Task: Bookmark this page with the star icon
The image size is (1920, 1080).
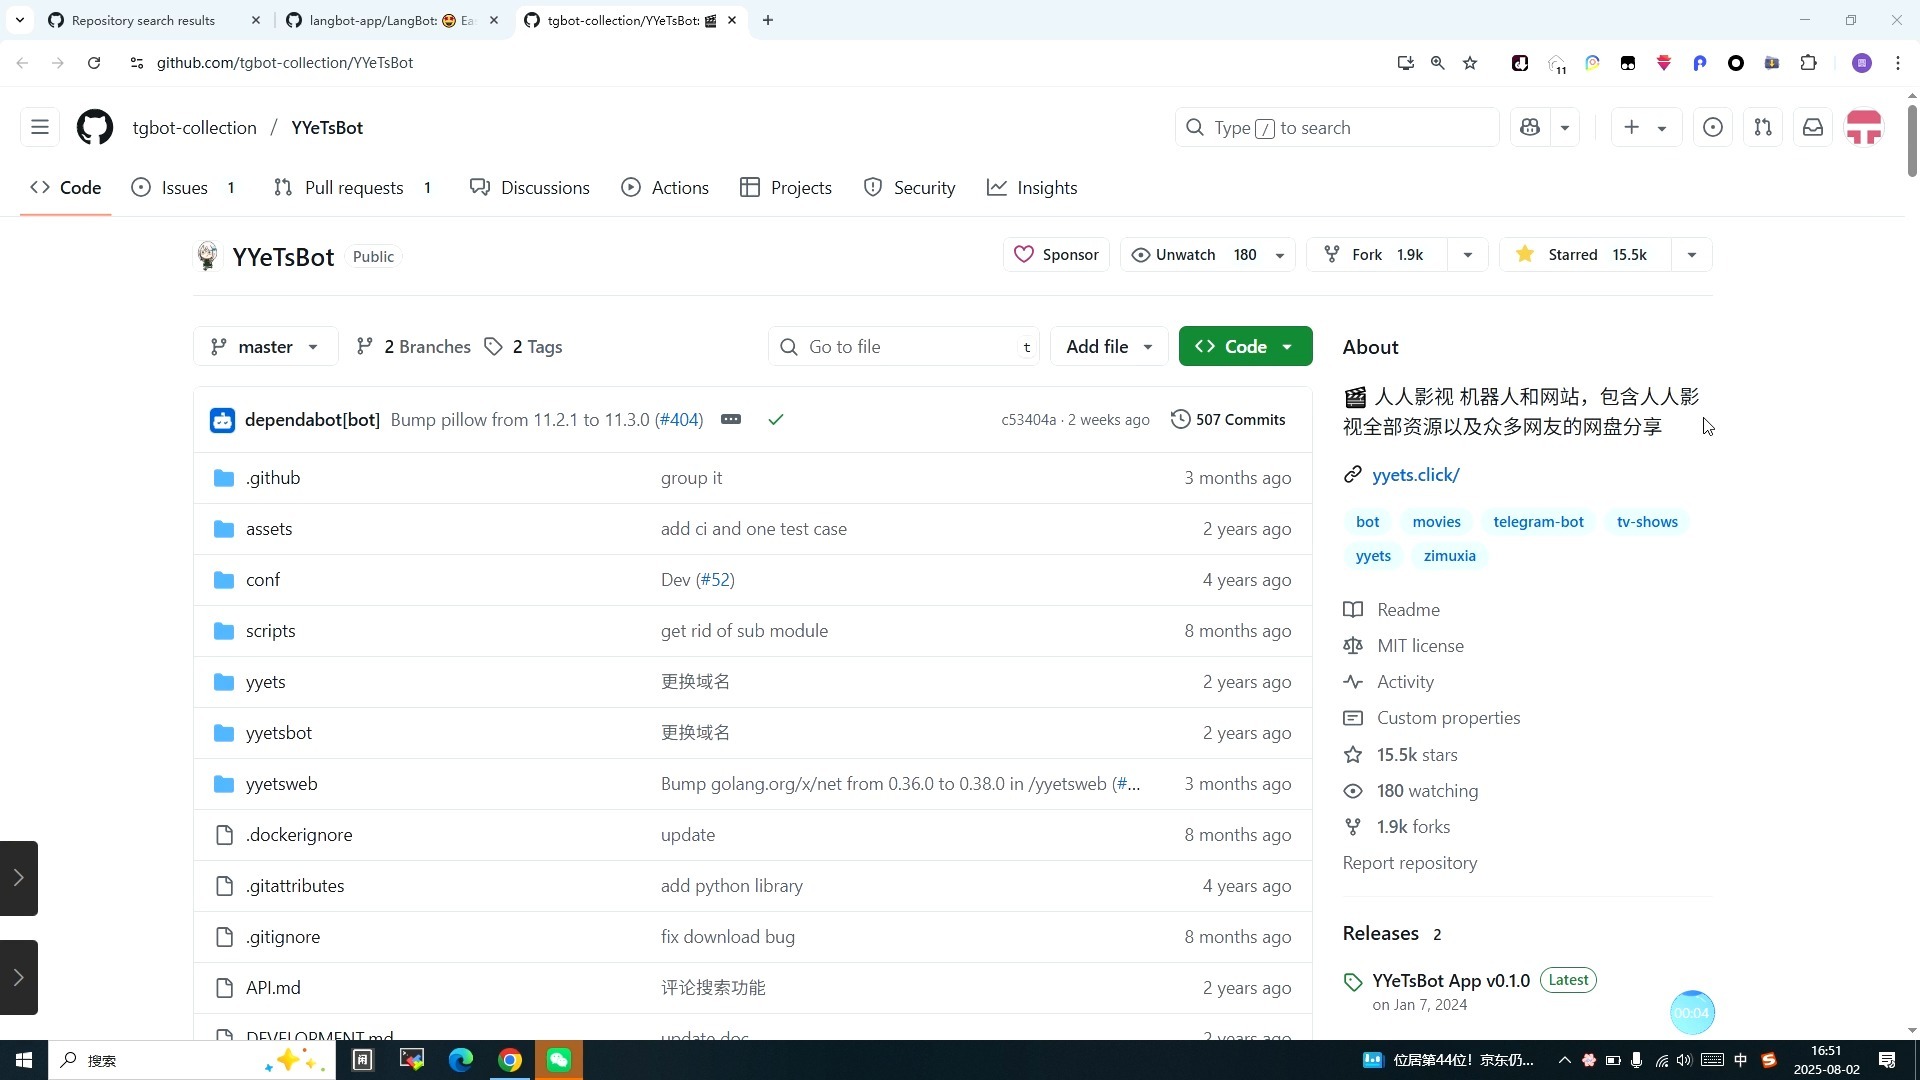Action: [x=1470, y=63]
